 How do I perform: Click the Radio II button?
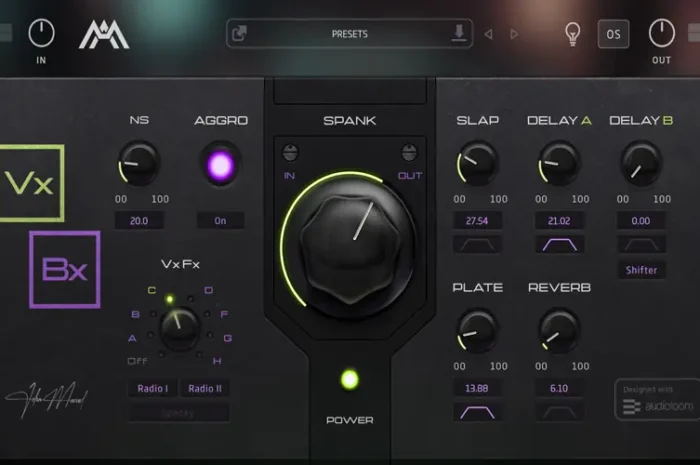coord(205,388)
